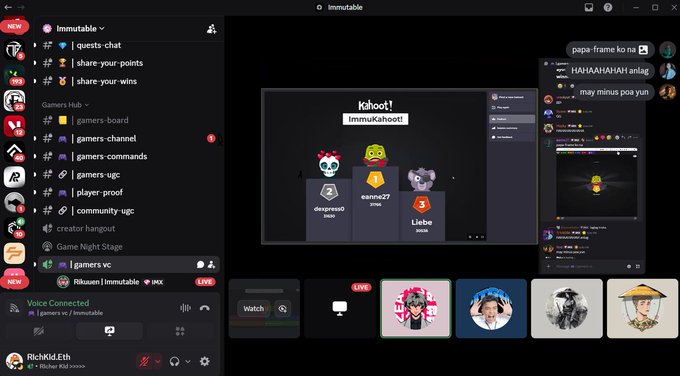Viewport: 680px width, 376px height.
Task: Open red server icon with 12 notifications
Action: [x=14, y=126]
